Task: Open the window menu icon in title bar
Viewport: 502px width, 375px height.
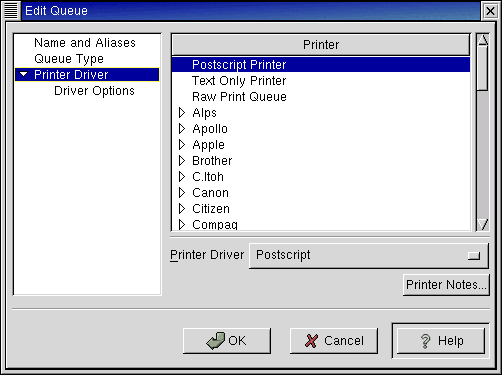Action: pyautogui.click(x=10, y=11)
